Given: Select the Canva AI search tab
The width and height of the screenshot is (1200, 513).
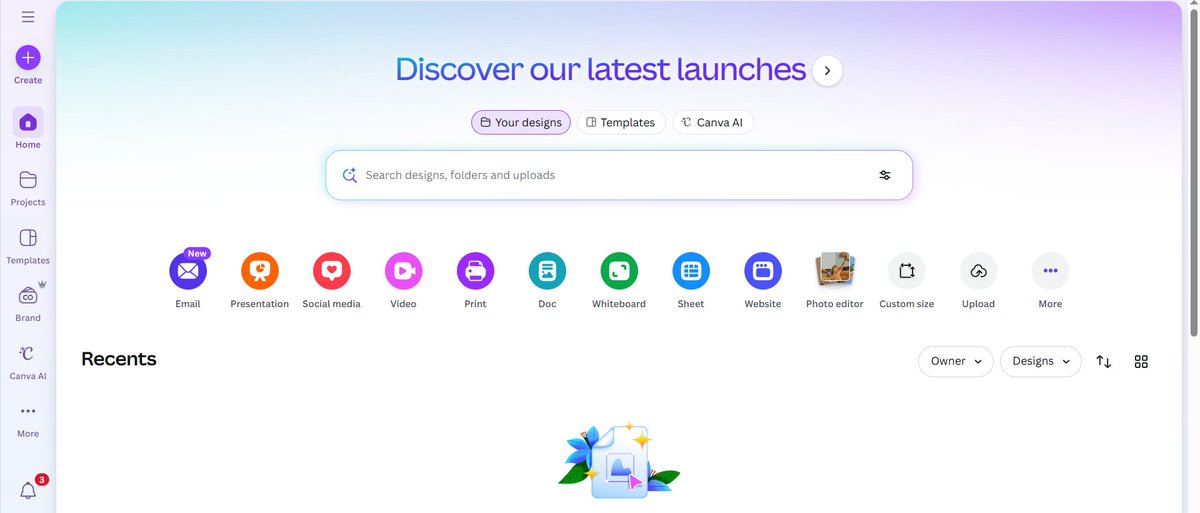Looking at the screenshot, I should pyautogui.click(x=713, y=122).
